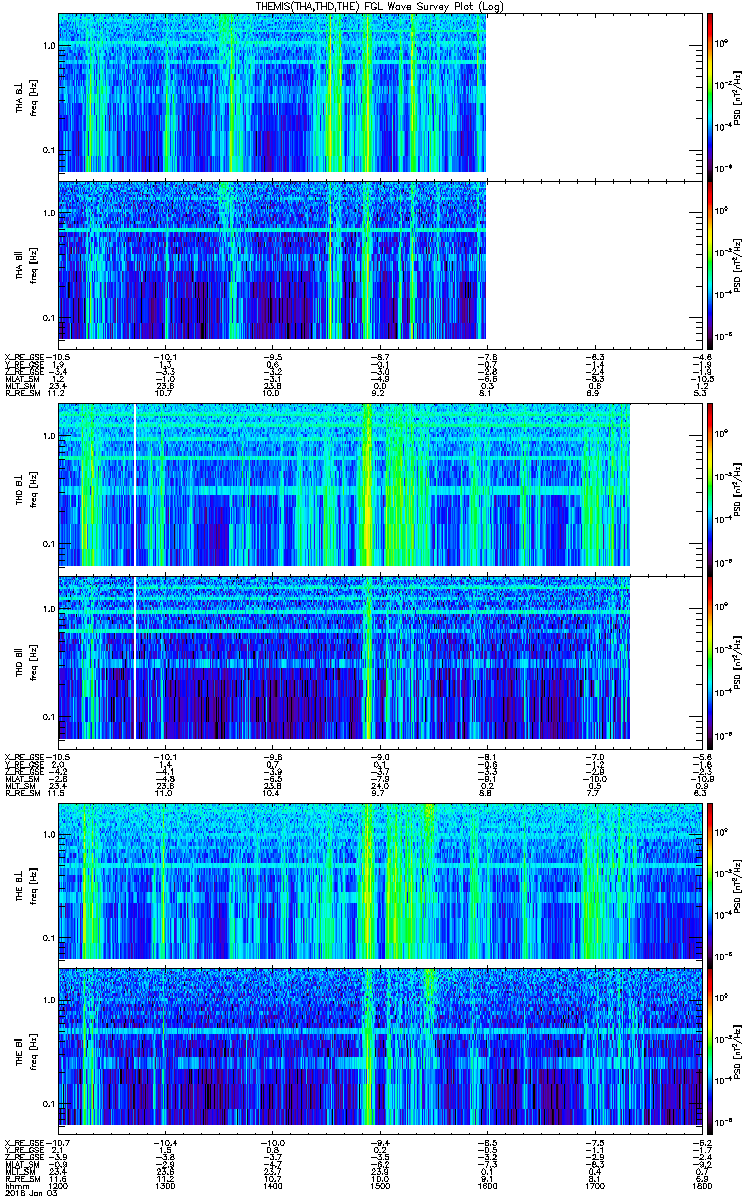Click the plot title THEMIS FGL Wave Survey Plot
The height and width of the screenshot is (1200, 750).
(379, 6)
